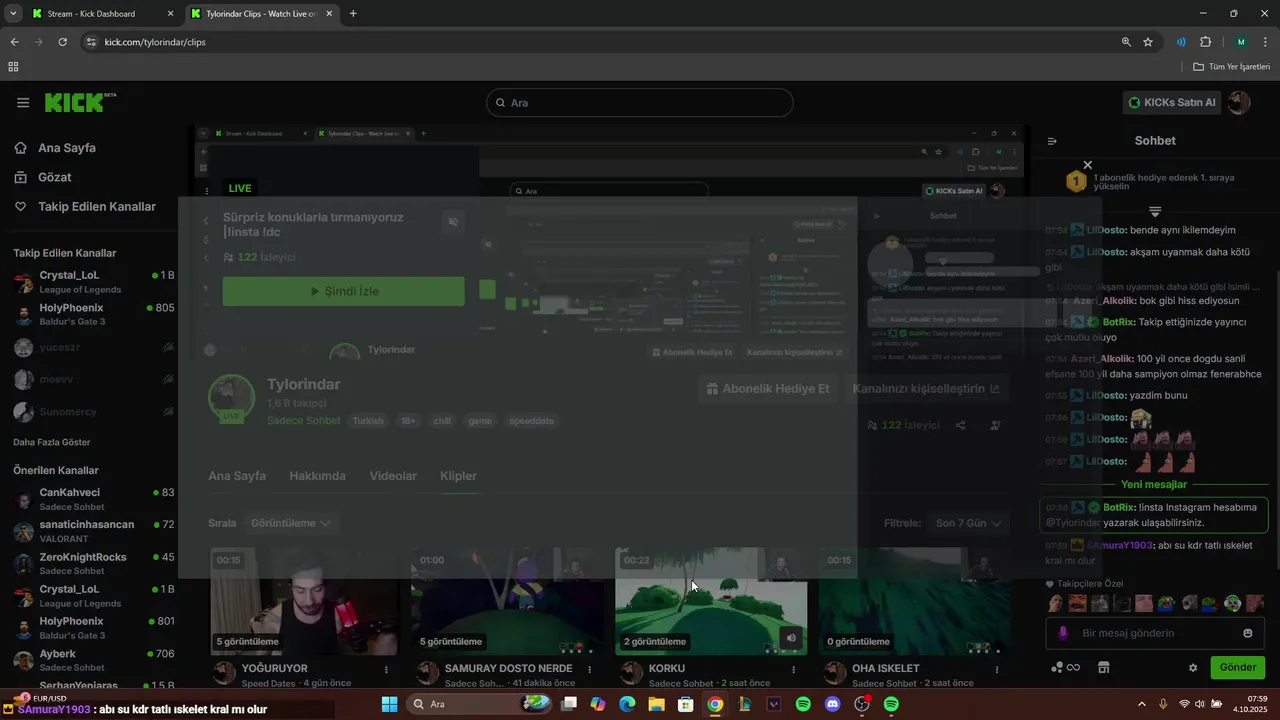The image size is (1280, 720).
Task: Toggle sound on KORKU clip
Action: coord(791,638)
